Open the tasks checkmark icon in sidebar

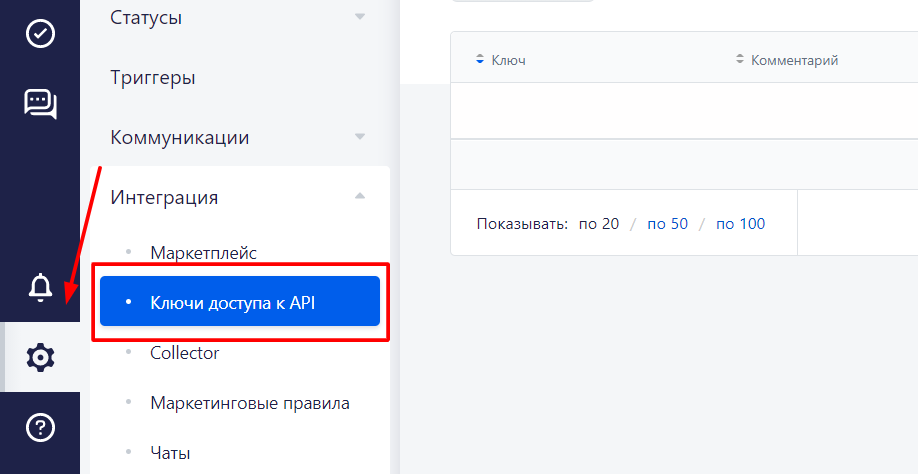point(40,33)
